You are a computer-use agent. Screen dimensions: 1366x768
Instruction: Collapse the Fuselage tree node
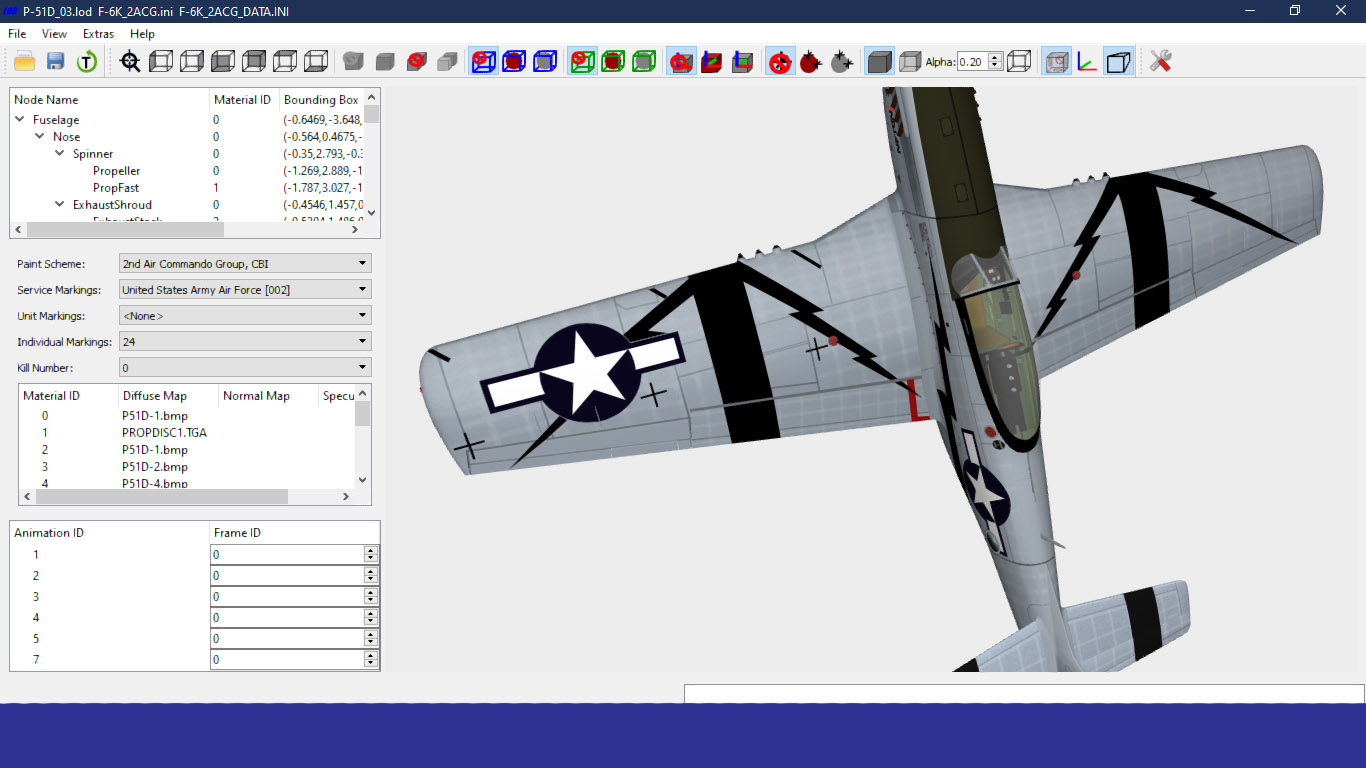tap(20, 120)
